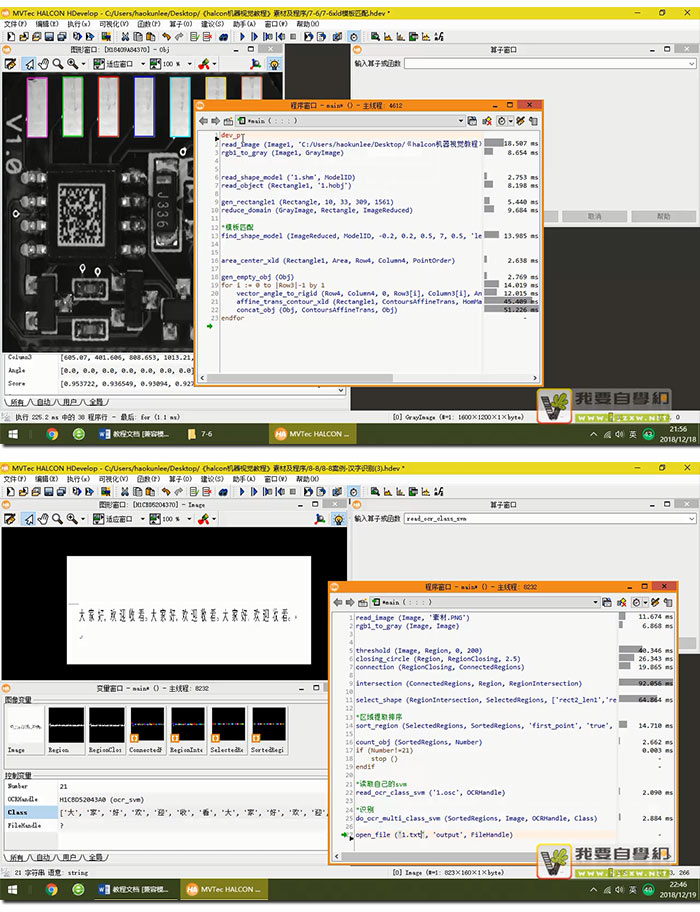
Task: Open the 窗口(W) menu in the 8-8 HDevelop window
Action: (276, 479)
